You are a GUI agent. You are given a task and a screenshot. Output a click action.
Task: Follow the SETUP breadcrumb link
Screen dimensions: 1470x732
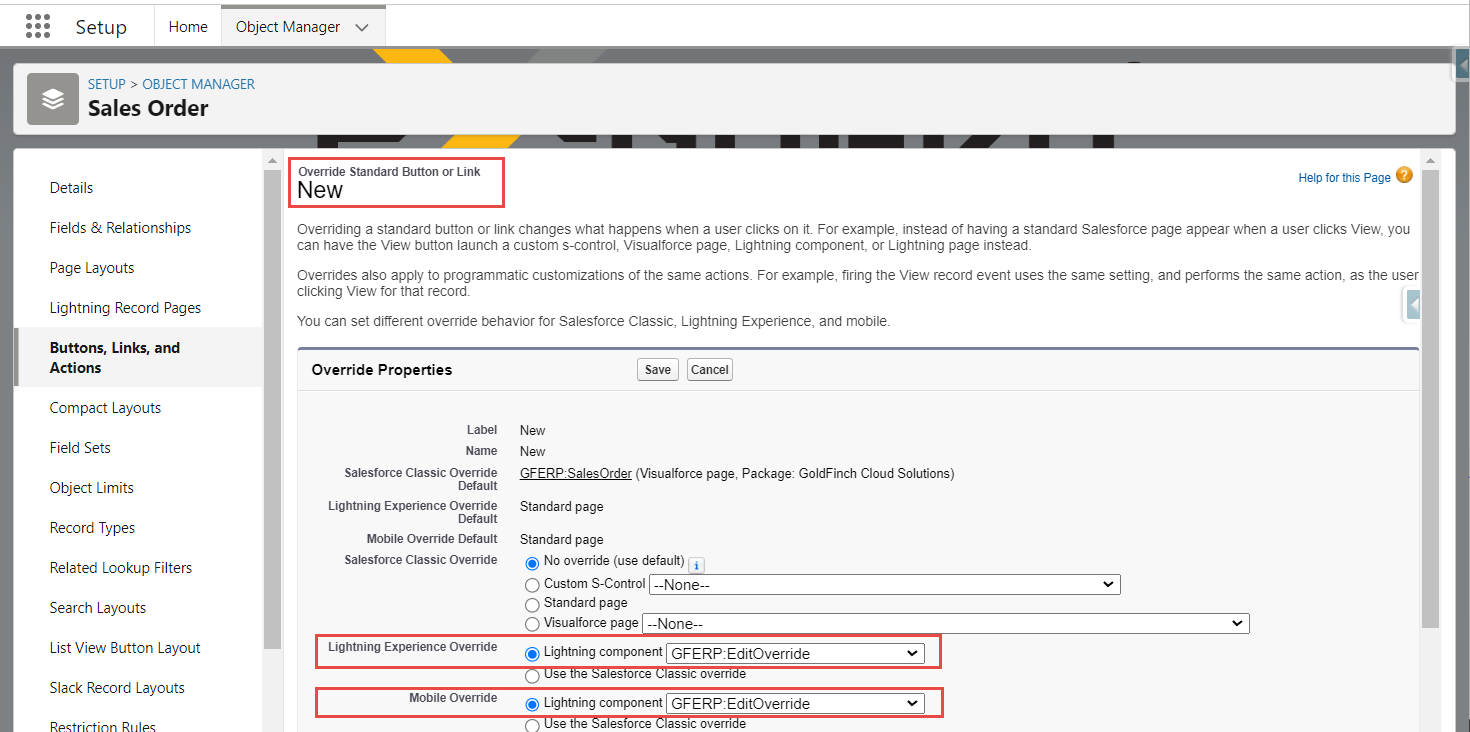tap(107, 84)
